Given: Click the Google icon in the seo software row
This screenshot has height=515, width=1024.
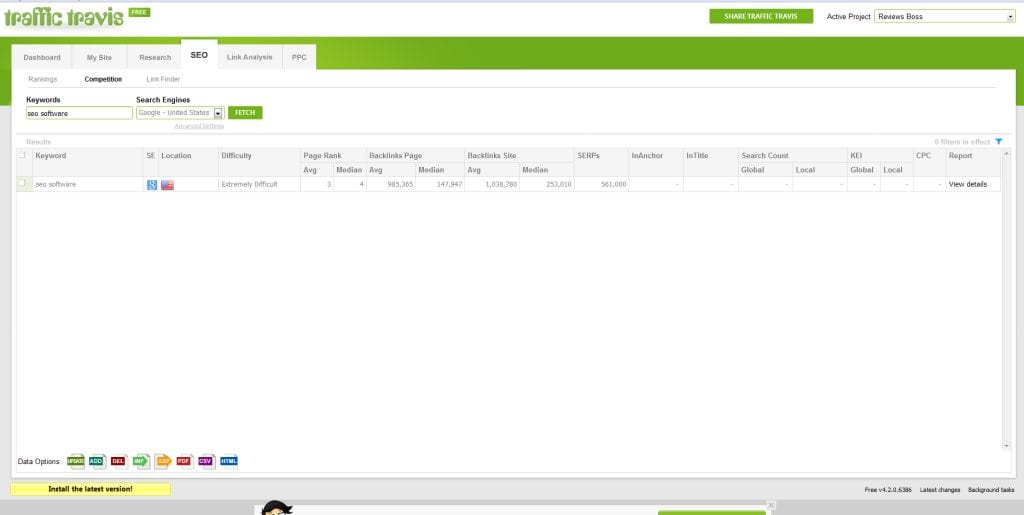Looking at the screenshot, I should pos(152,185).
